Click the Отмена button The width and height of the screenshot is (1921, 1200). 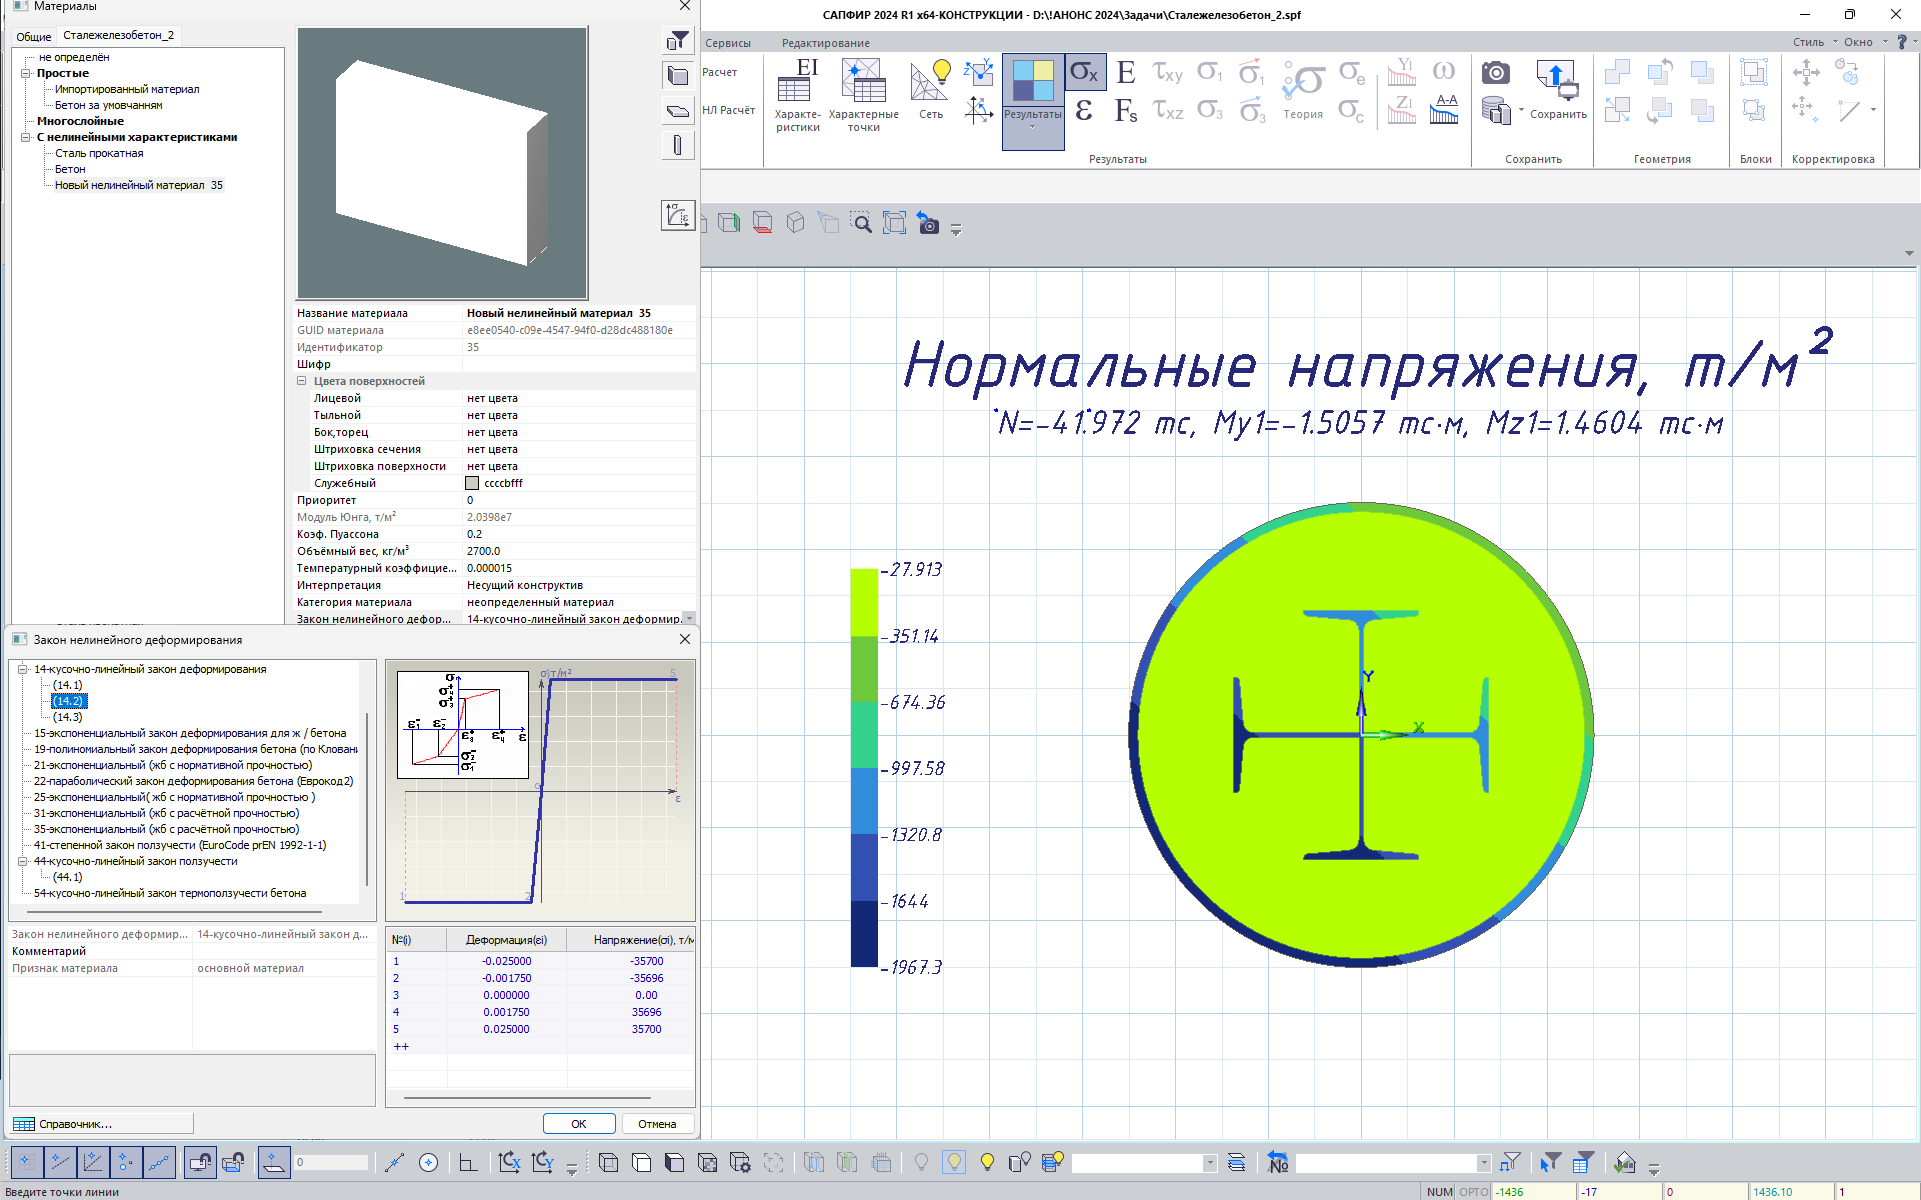657,1124
